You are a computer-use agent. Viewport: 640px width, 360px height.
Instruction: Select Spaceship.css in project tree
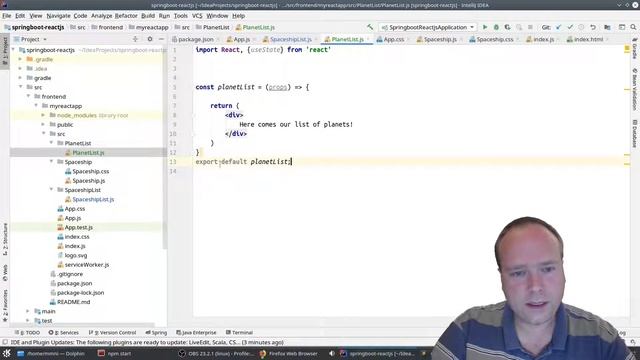[x=90, y=171]
